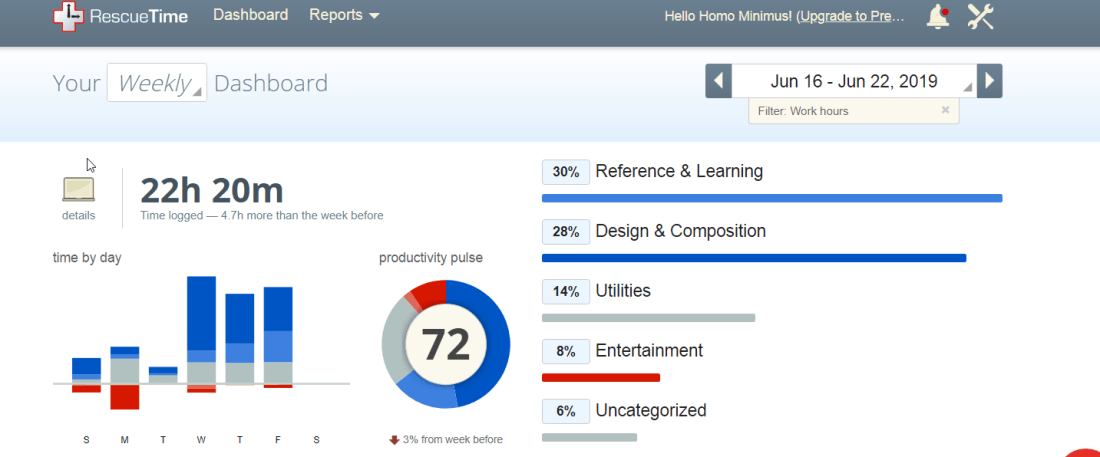This screenshot has width=1100, height=457.
Task: Click the laptop details icon
Action: point(79,189)
